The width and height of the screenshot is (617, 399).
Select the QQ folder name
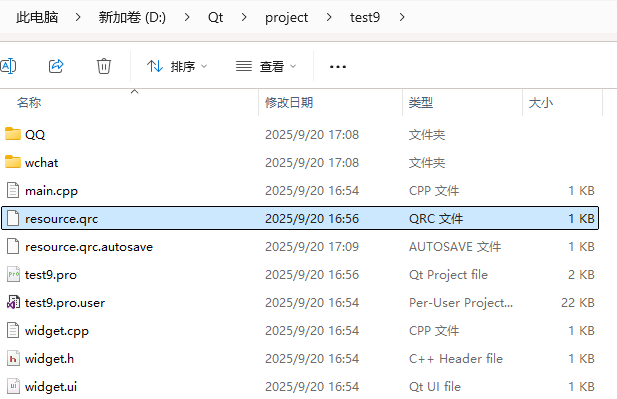coord(35,135)
